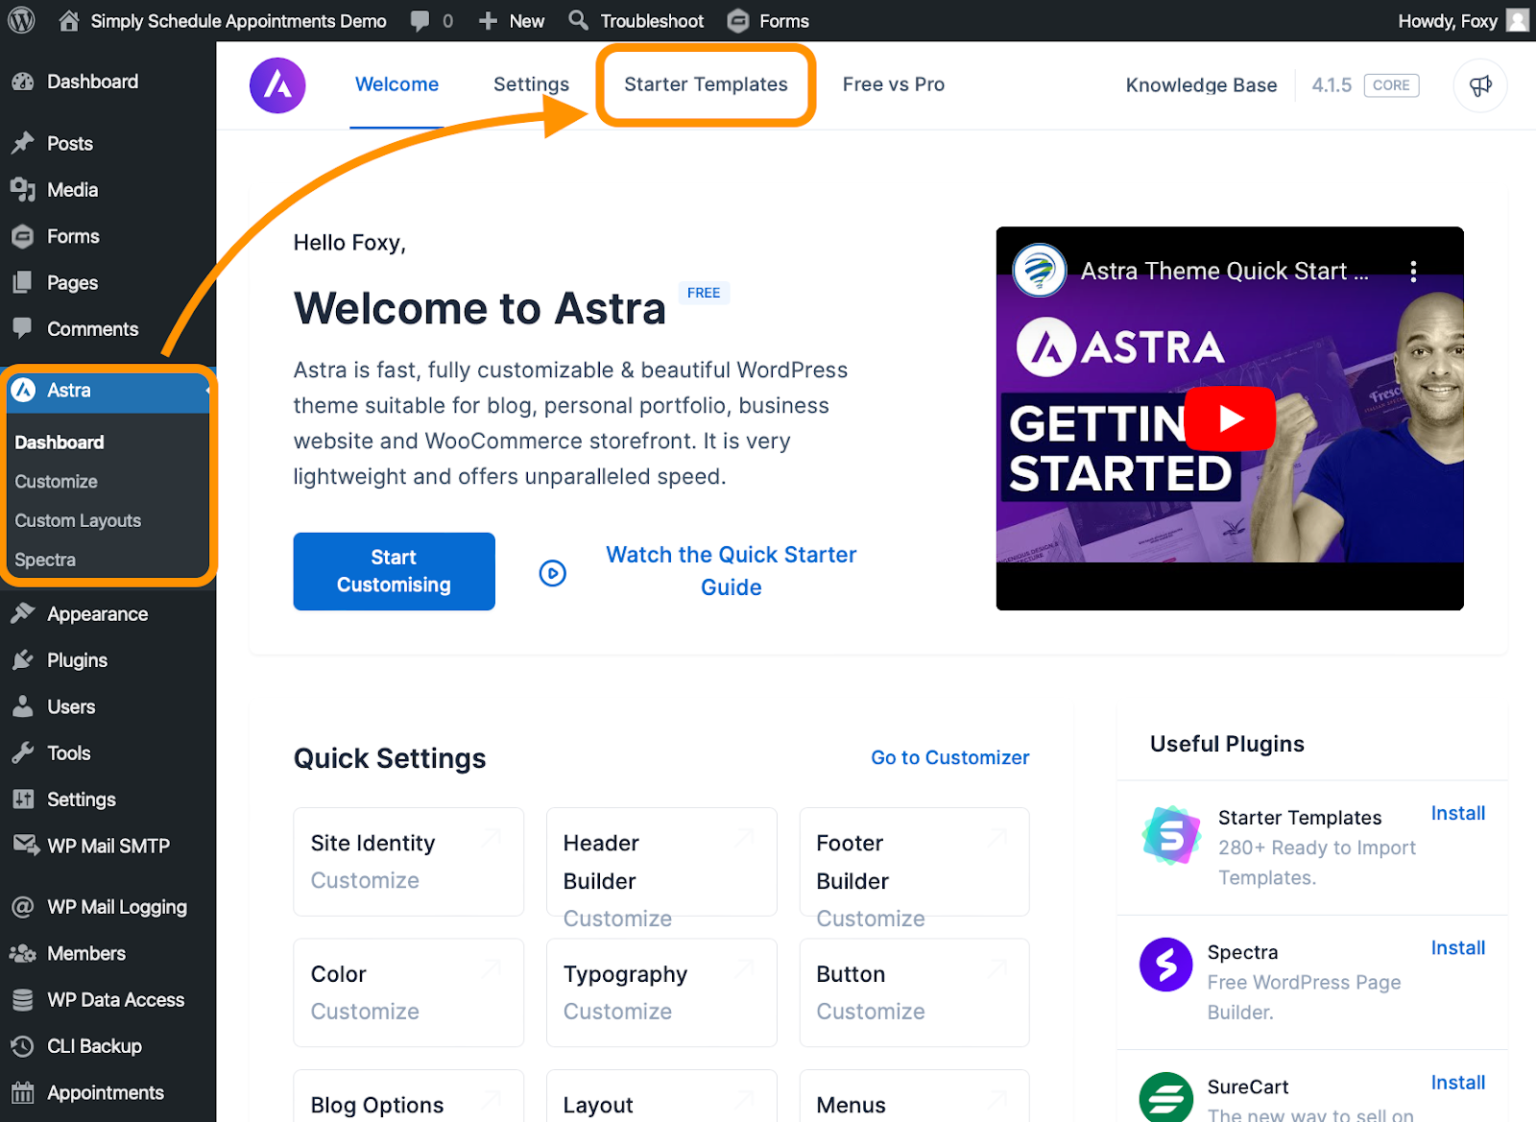Viewport: 1536px width, 1122px height.
Task: Click the Starter Templates plugin icon
Action: 1171,835
